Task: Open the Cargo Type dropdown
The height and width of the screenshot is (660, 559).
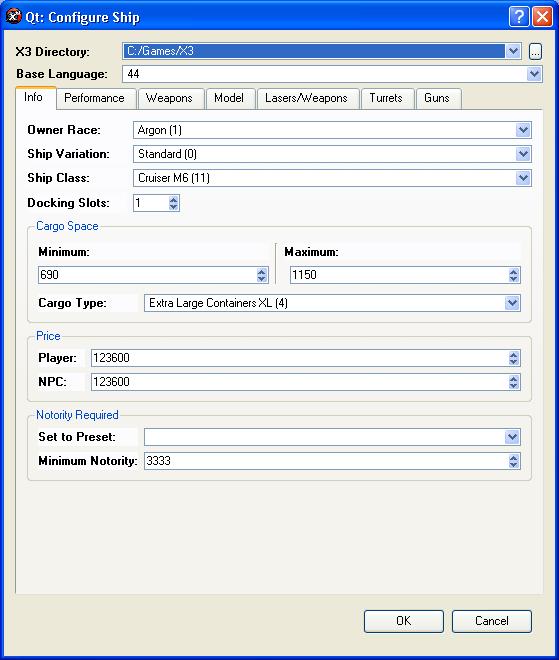Action: point(512,303)
